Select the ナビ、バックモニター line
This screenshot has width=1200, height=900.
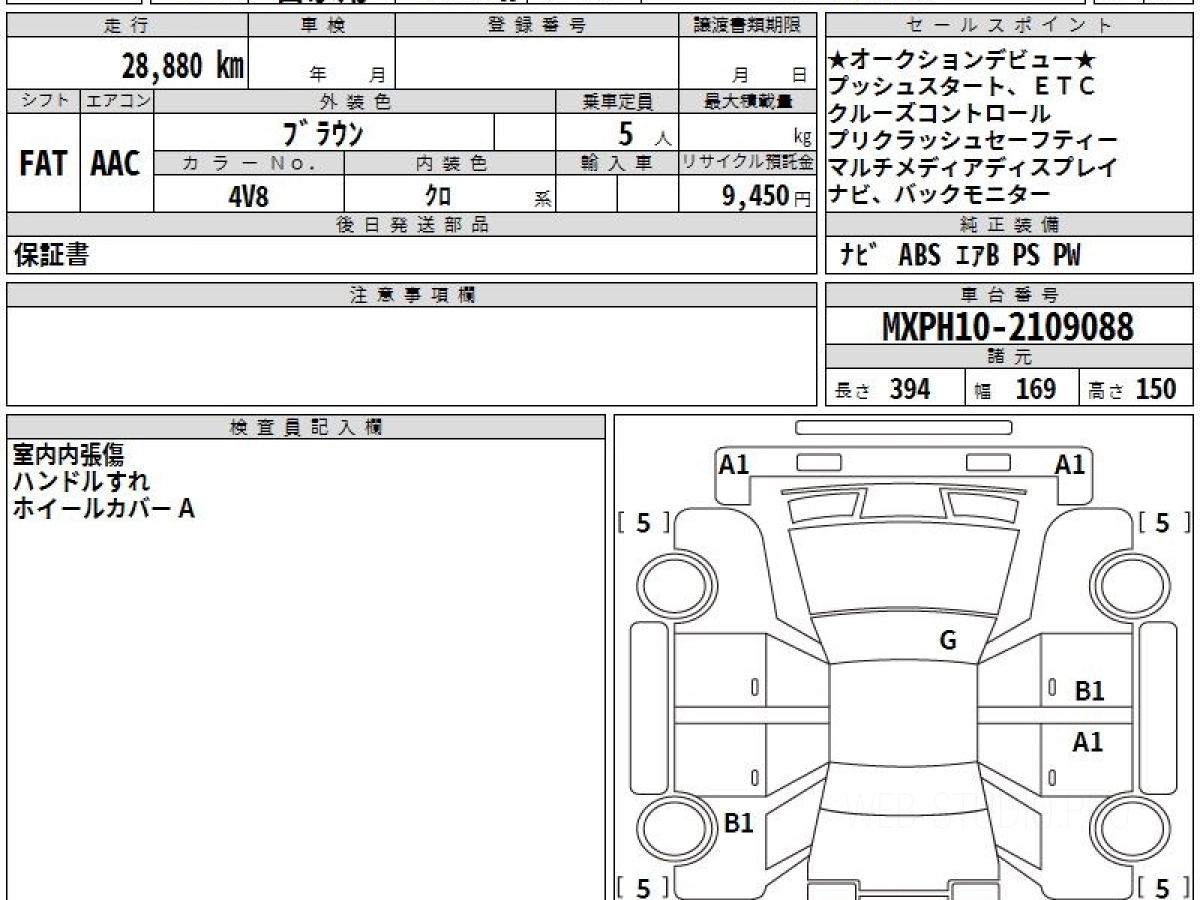940,195
